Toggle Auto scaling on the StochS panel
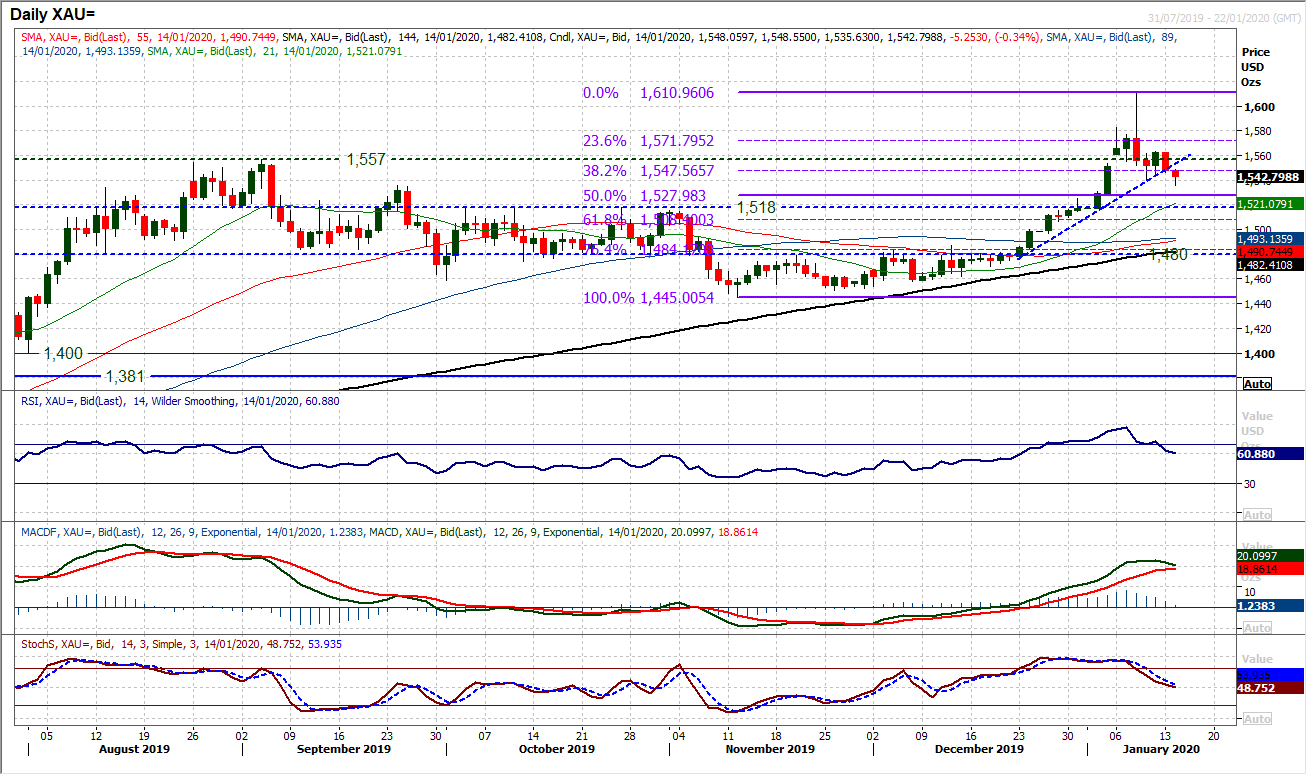 (x=1257, y=716)
